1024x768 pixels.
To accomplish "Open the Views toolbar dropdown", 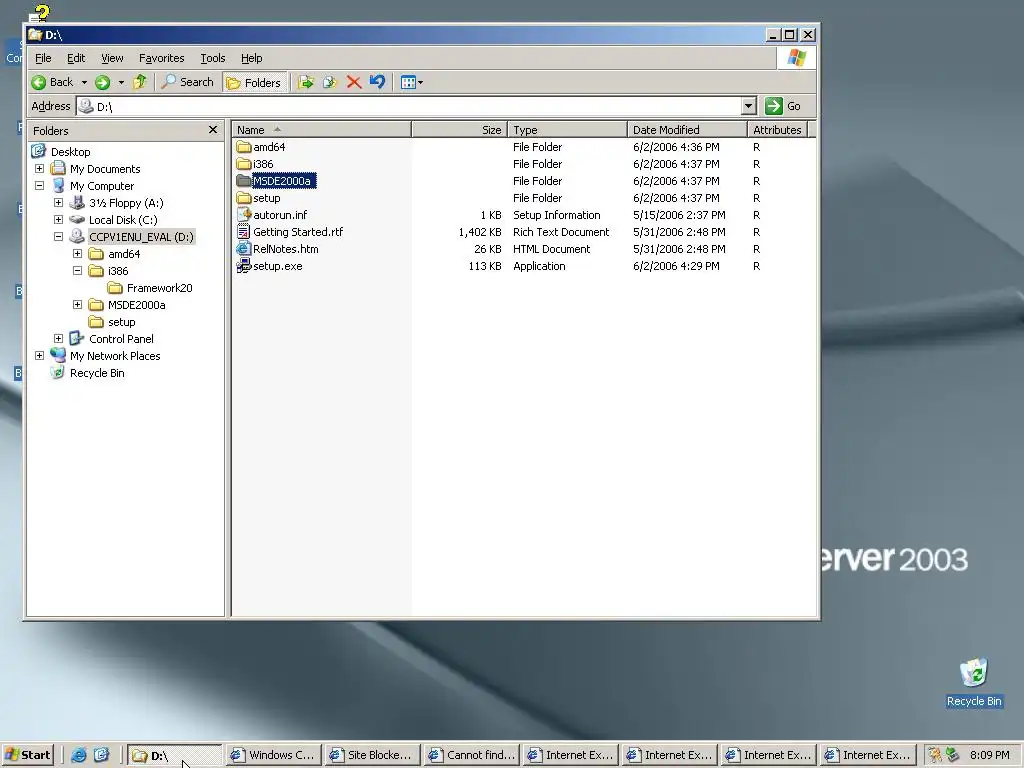I will click(412, 82).
